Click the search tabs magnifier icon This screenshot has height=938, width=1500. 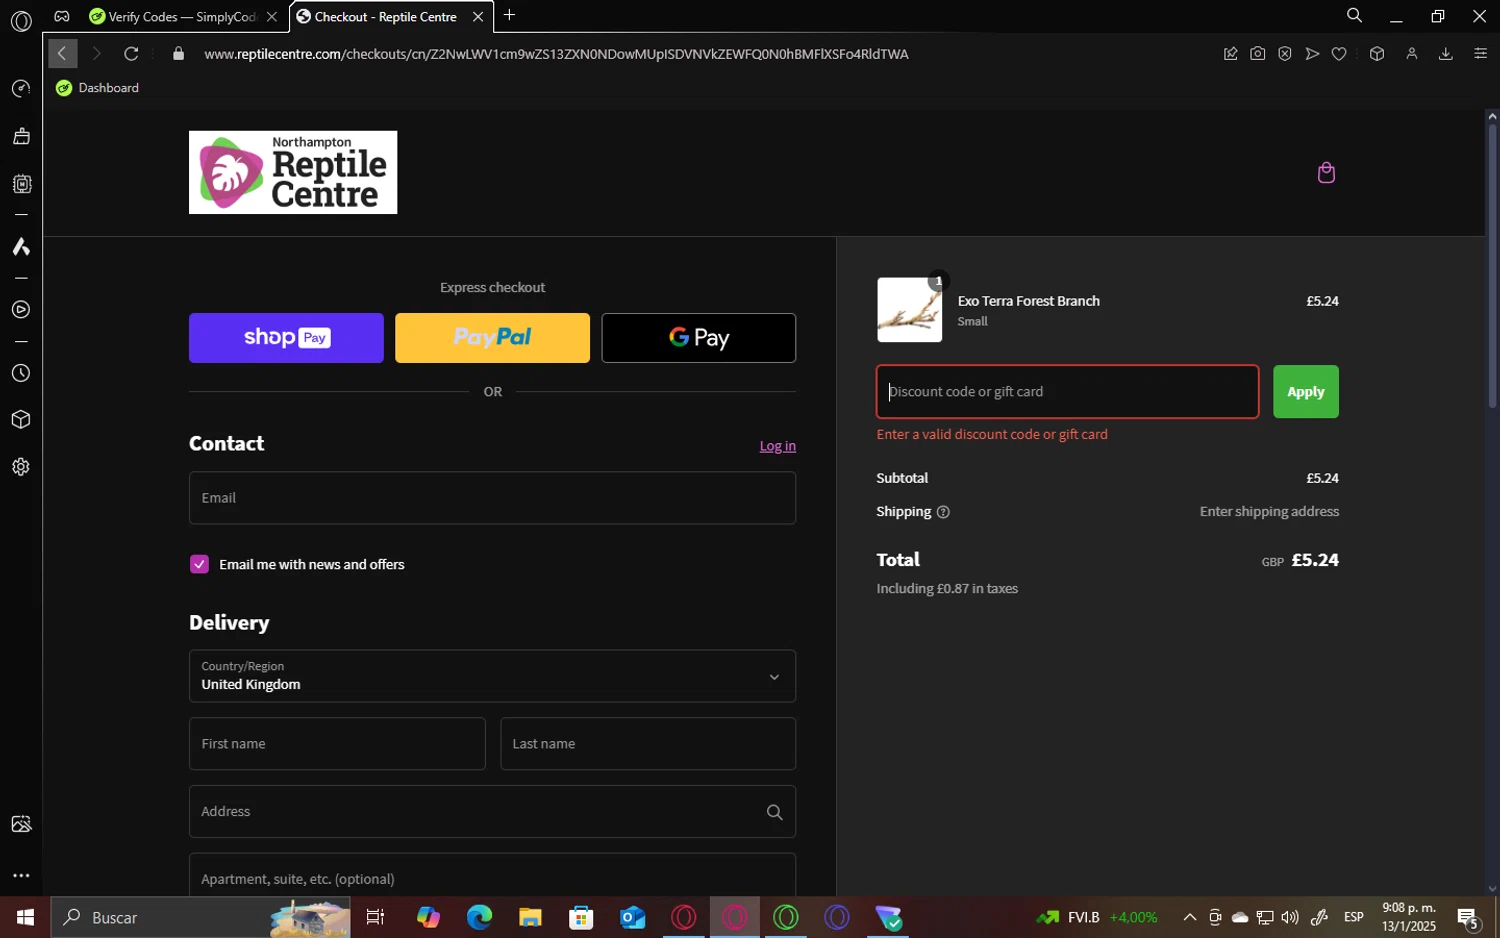[x=1354, y=15]
